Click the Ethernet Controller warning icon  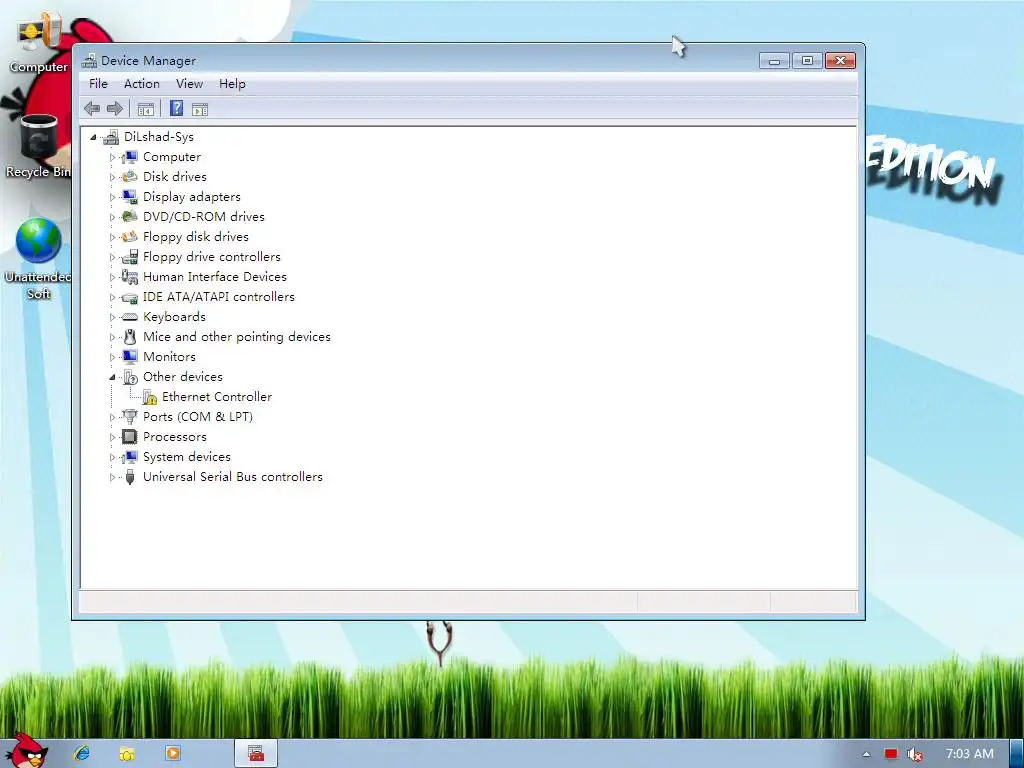pos(150,397)
